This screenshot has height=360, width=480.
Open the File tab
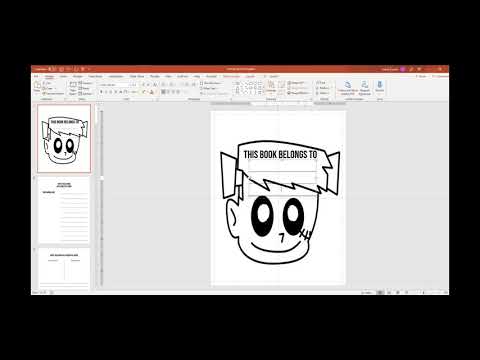36,76
